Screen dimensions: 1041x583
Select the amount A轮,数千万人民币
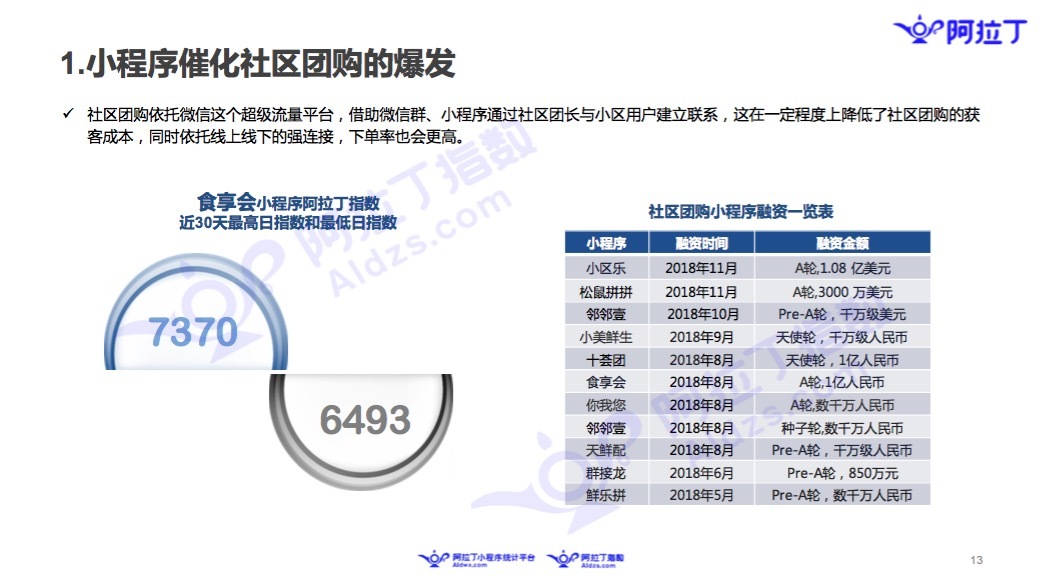(842, 405)
